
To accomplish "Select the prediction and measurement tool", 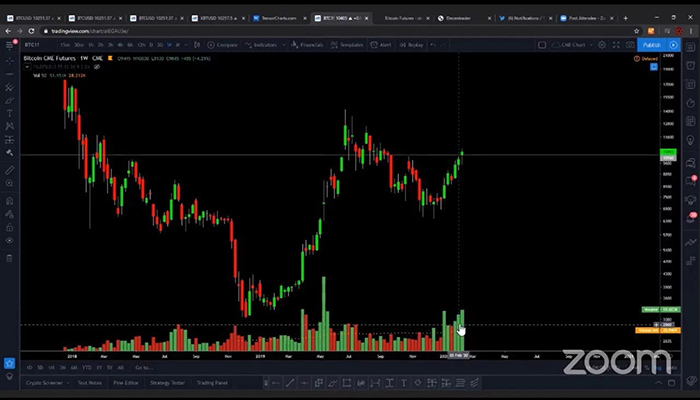I will (x=9, y=140).
